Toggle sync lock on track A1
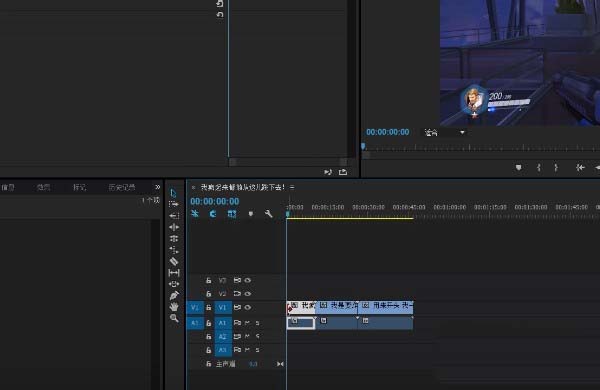Screen dimensions: 600x390 (237, 323)
